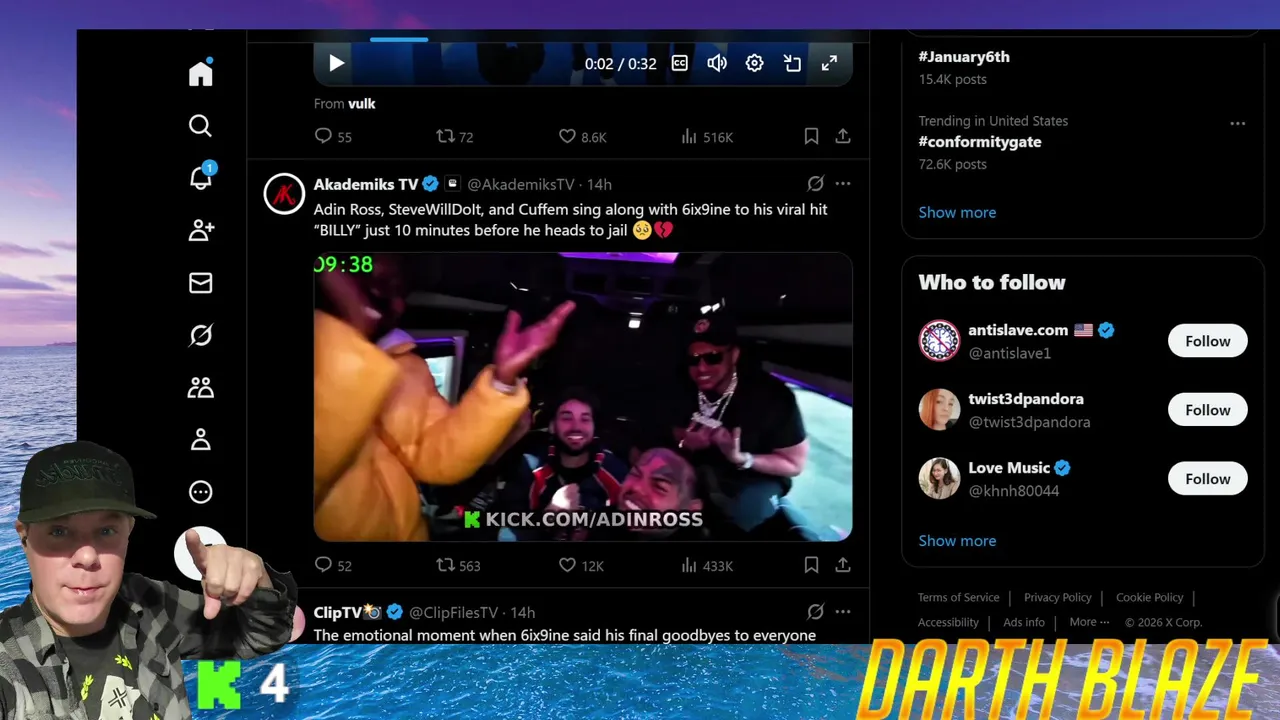Follow Love Music
Screen dimensions: 1280x720
(x=1208, y=479)
